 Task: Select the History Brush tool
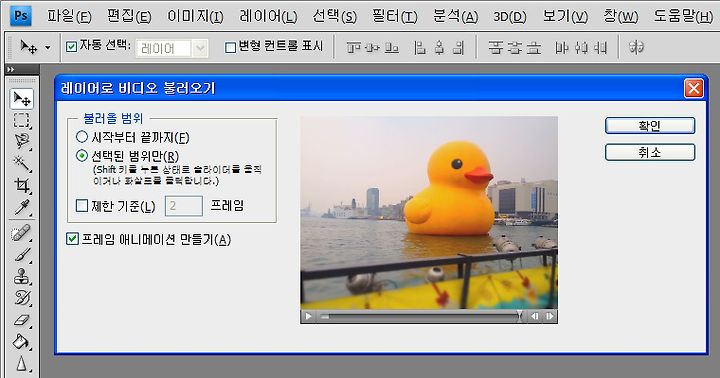[22, 298]
